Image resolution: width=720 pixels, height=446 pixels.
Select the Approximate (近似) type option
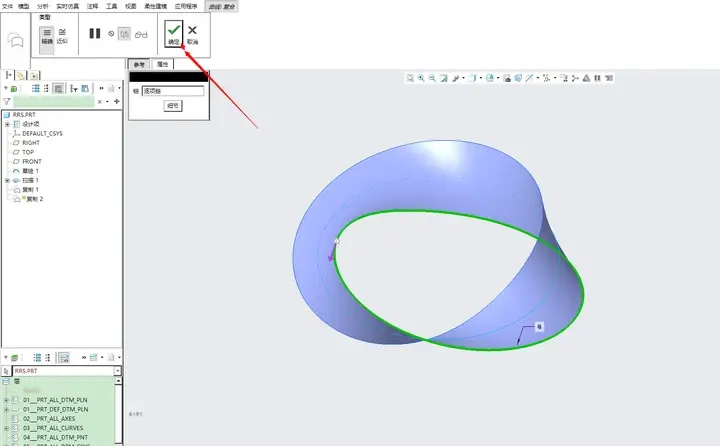[62, 36]
